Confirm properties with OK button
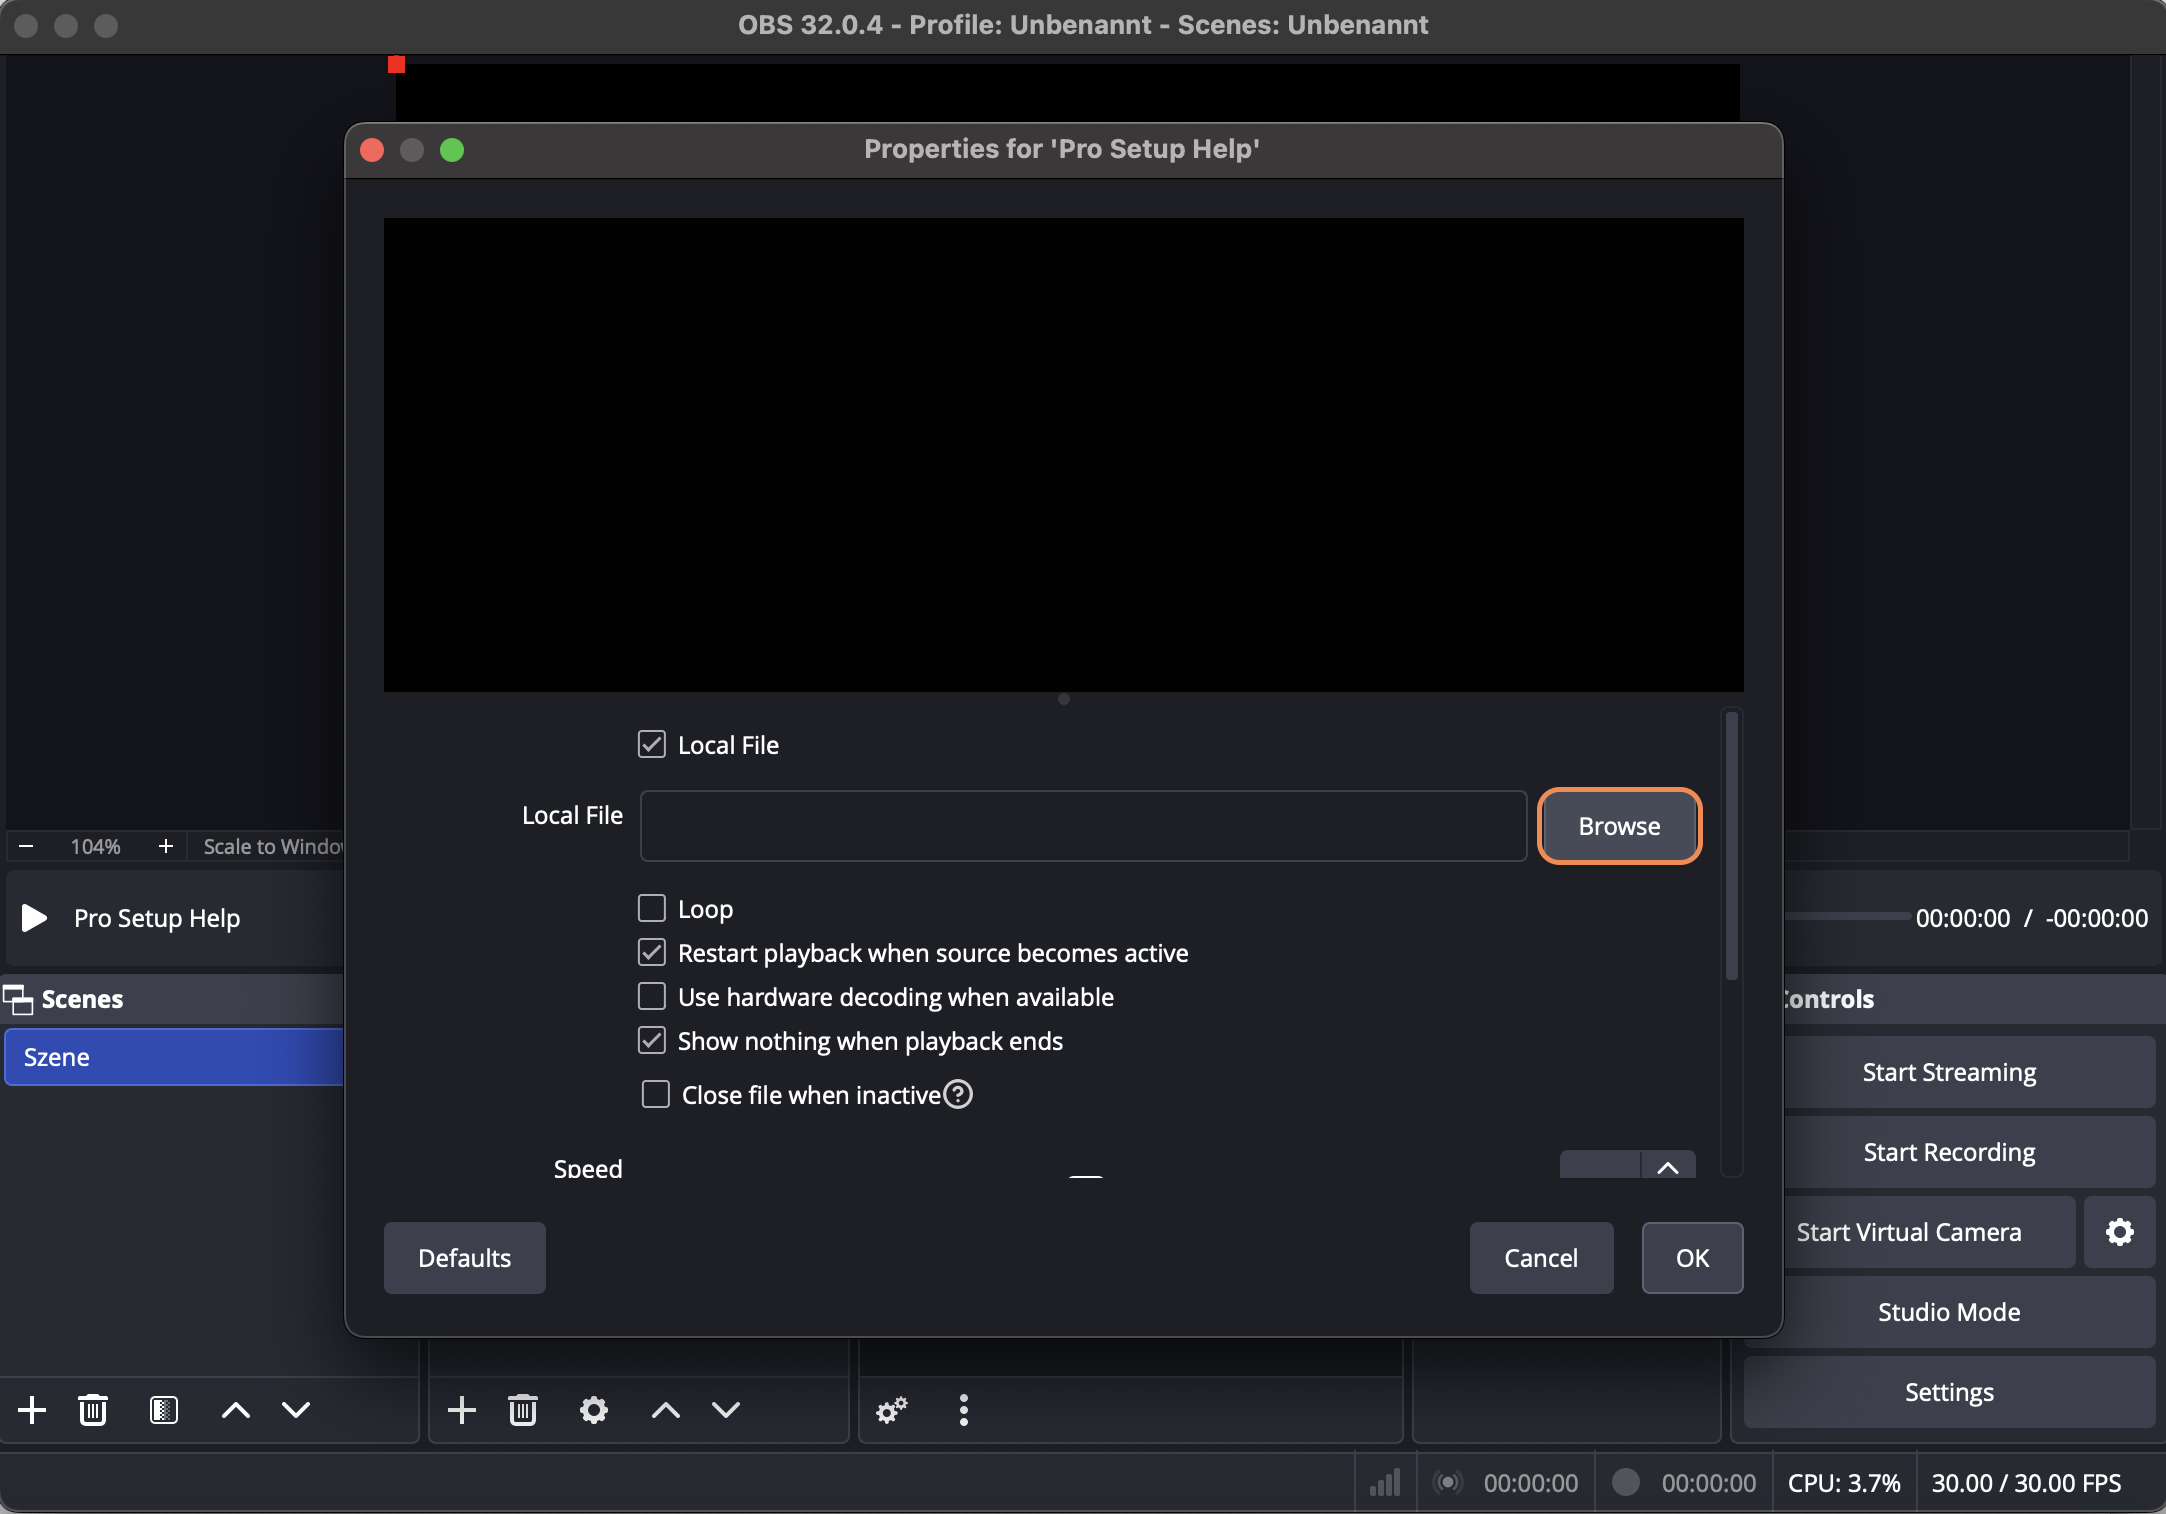Viewport: 2166px width, 1514px height. (1692, 1258)
